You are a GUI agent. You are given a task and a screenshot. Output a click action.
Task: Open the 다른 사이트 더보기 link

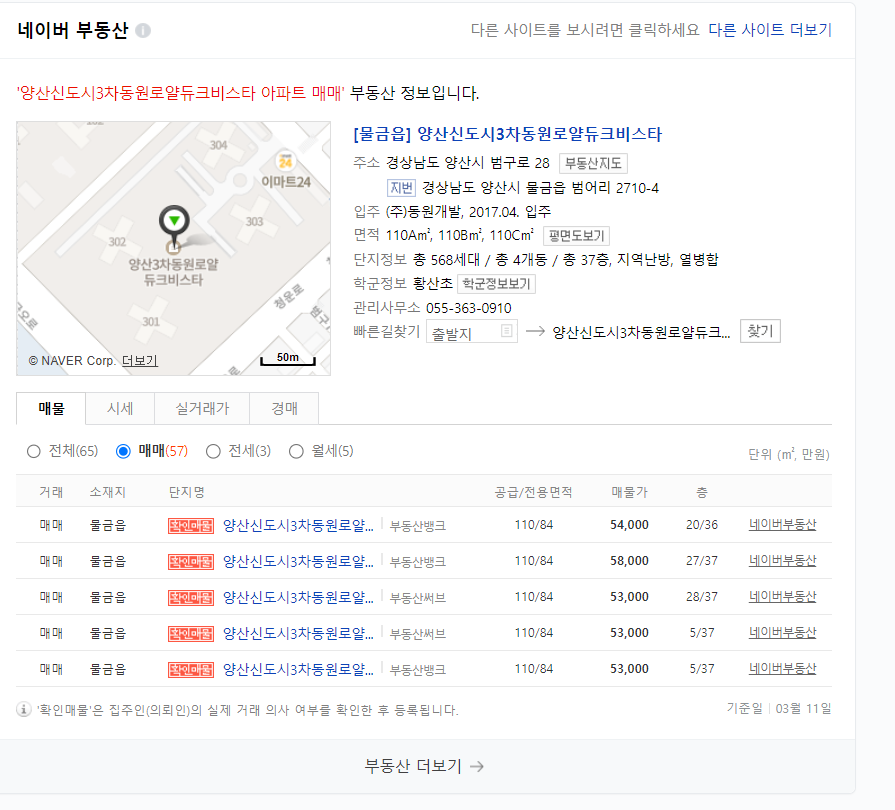tap(770, 30)
